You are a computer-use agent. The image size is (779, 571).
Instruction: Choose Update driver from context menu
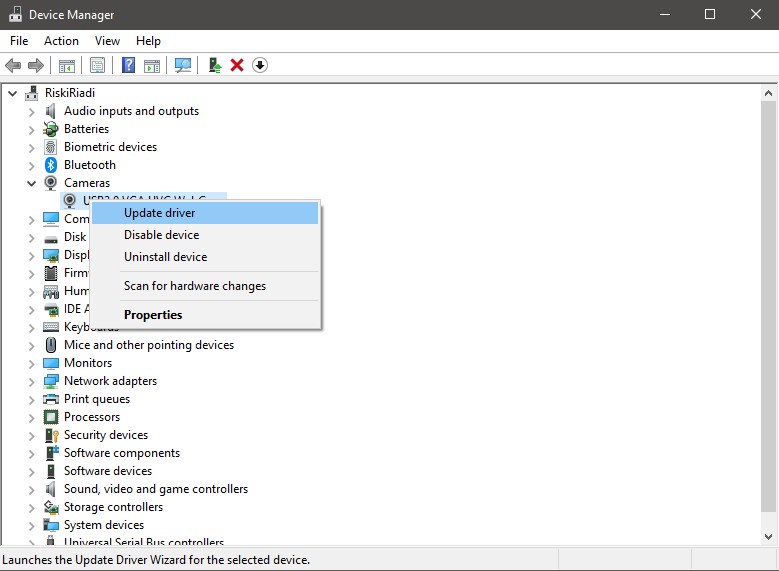(205, 213)
